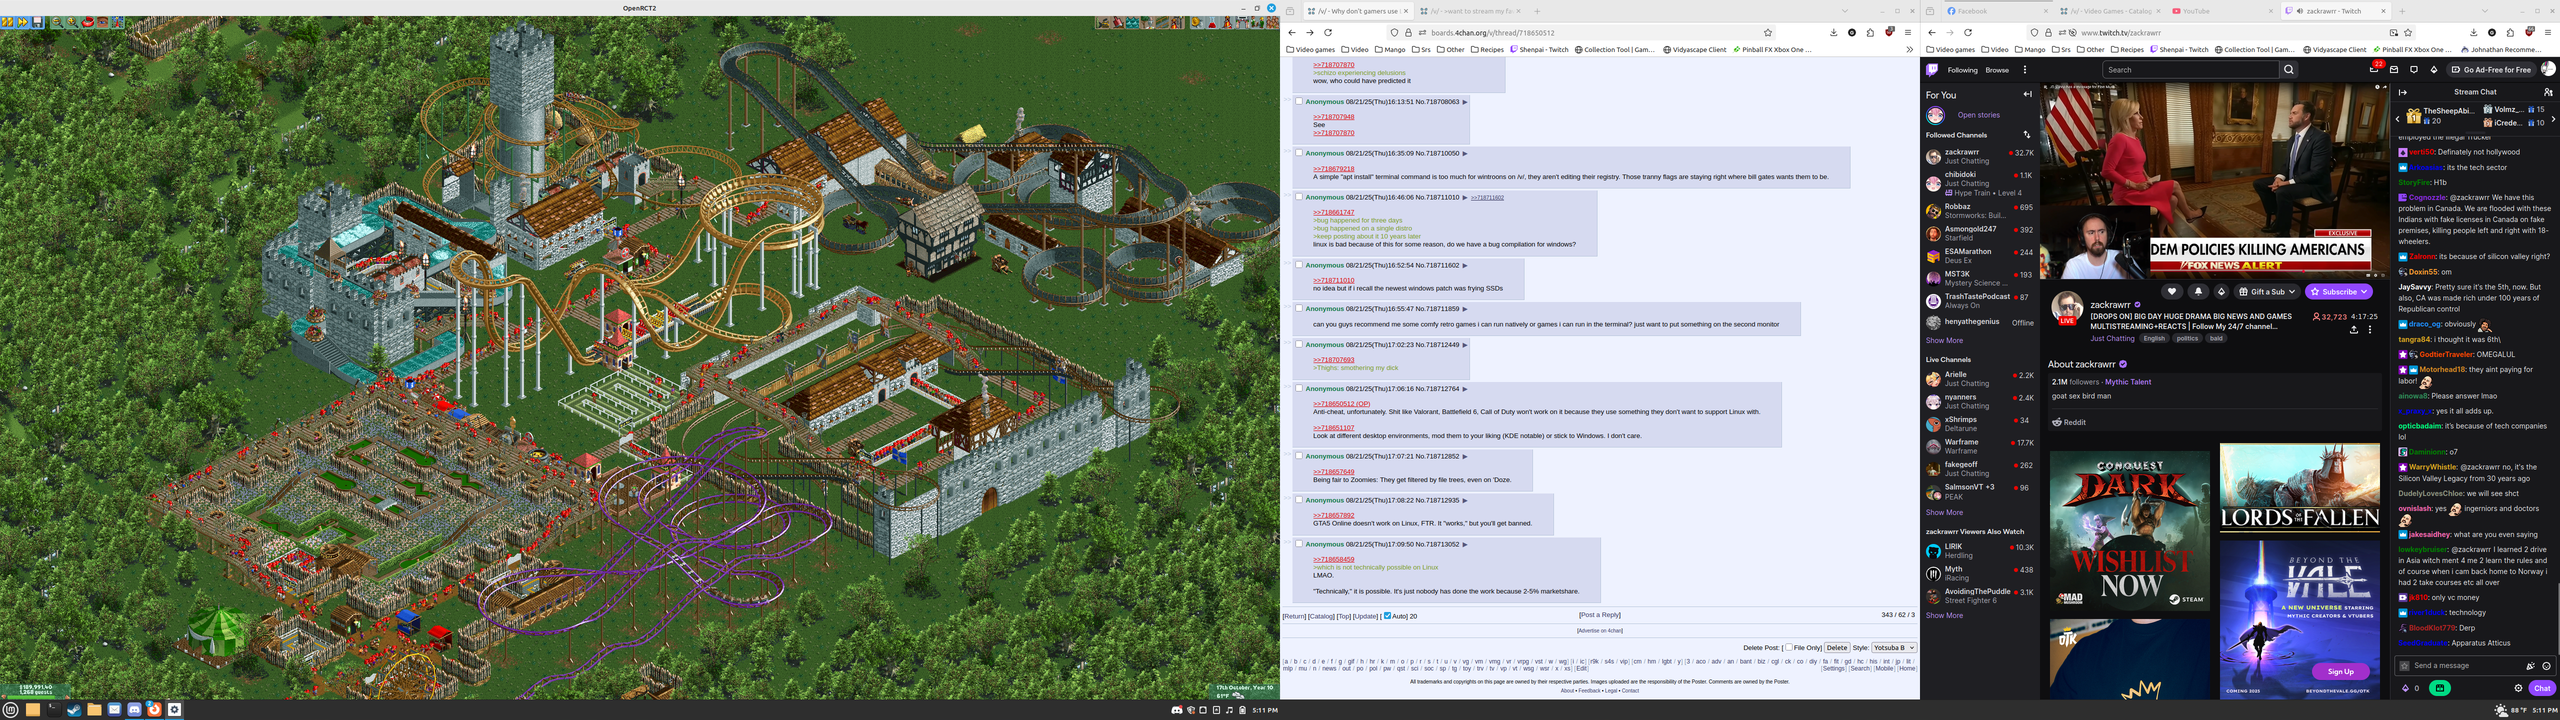Click the Sign Up button on the ad
2560x720 pixels.
click(x=2340, y=672)
